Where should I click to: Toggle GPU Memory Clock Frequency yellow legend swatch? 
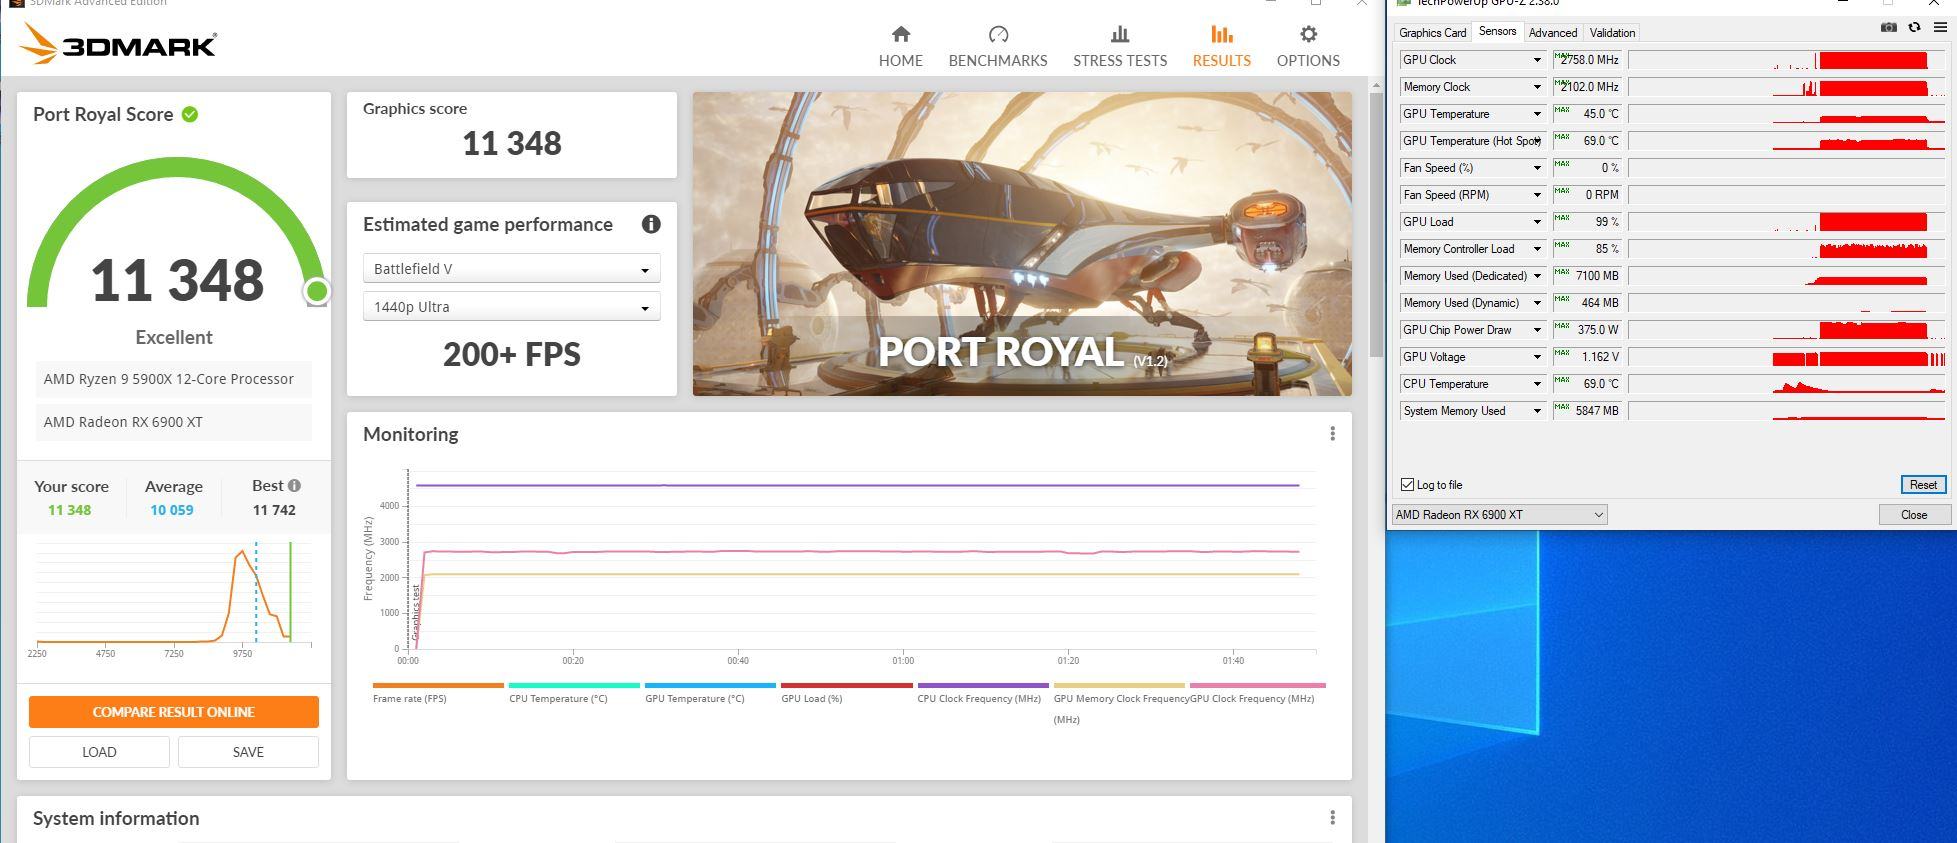click(x=1119, y=685)
